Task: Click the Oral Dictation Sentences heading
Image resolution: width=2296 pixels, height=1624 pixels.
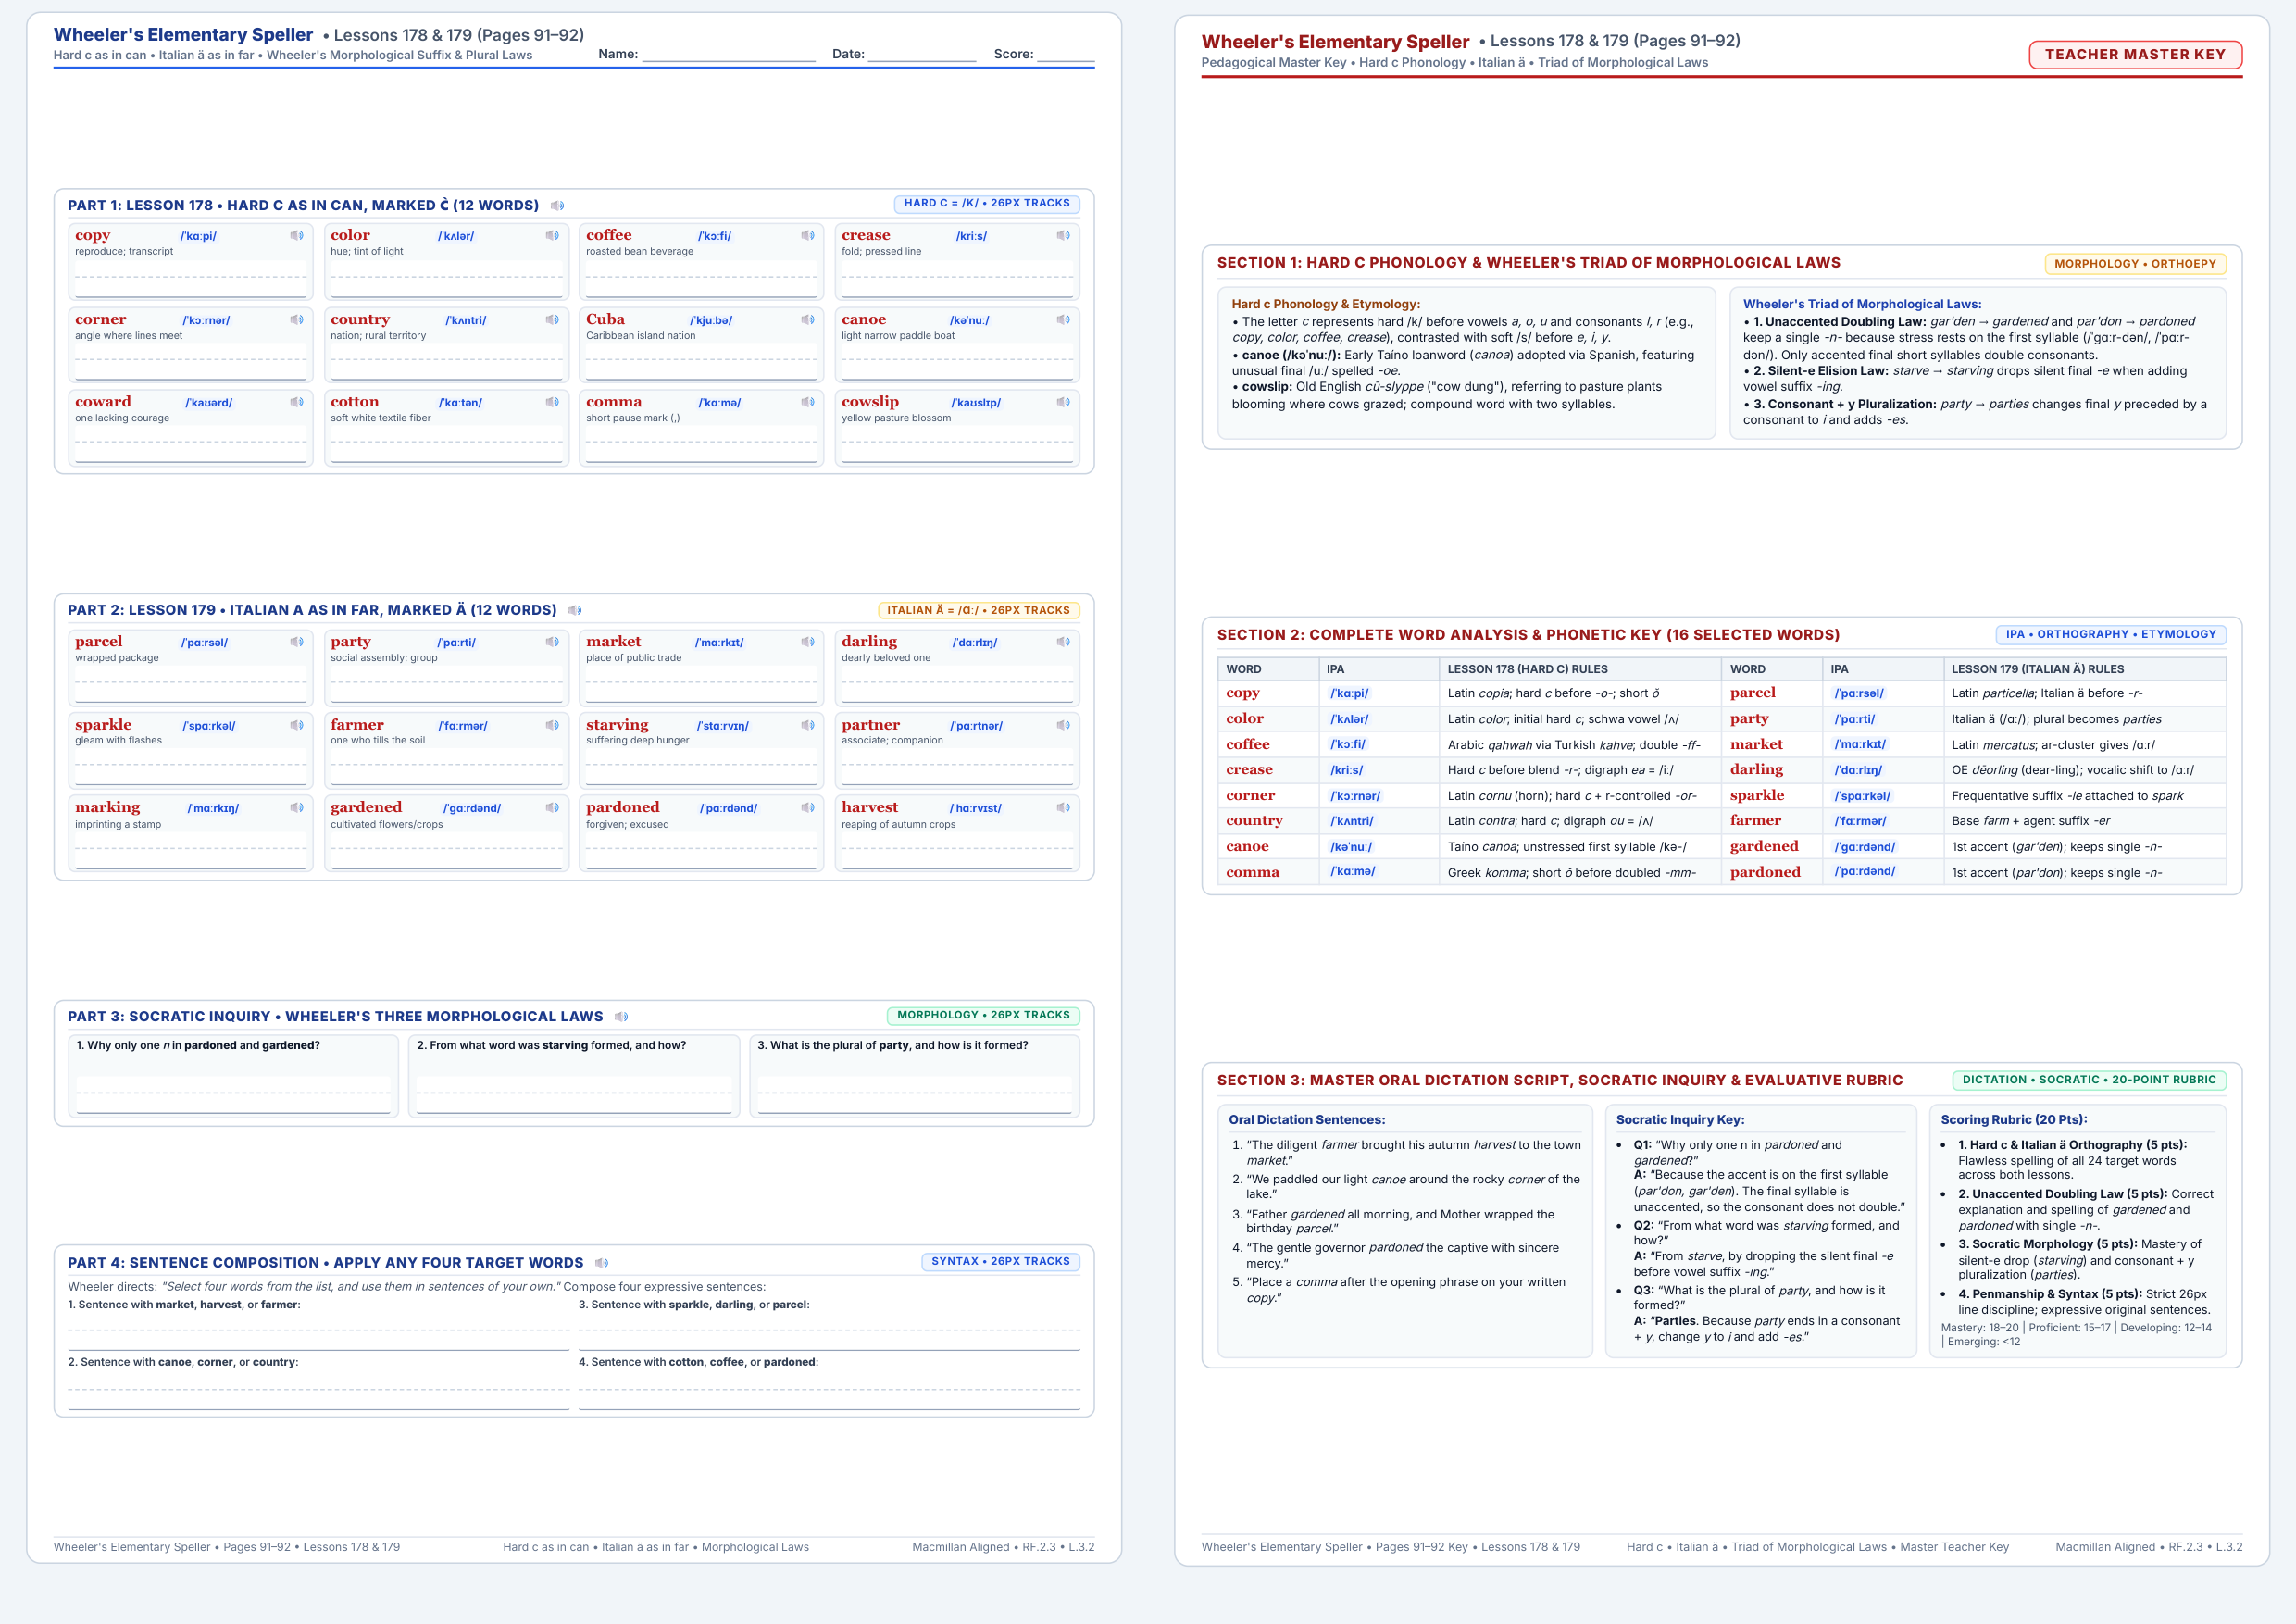Action: pos(1306,1120)
